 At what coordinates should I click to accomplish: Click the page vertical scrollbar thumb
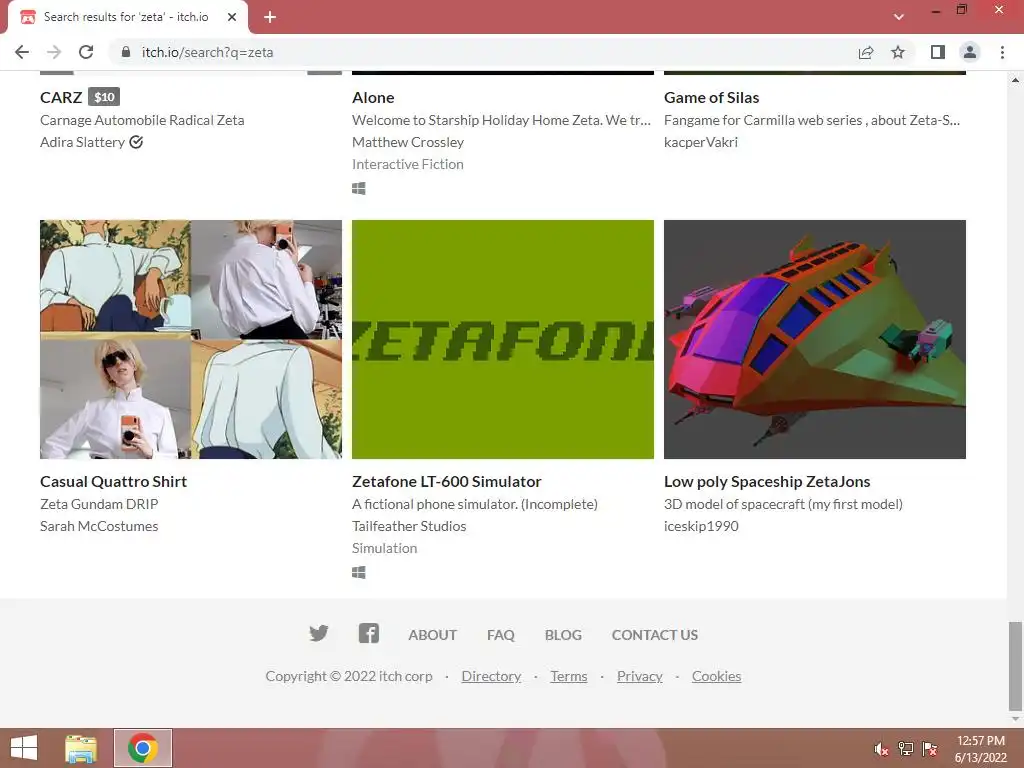coord(1015,666)
